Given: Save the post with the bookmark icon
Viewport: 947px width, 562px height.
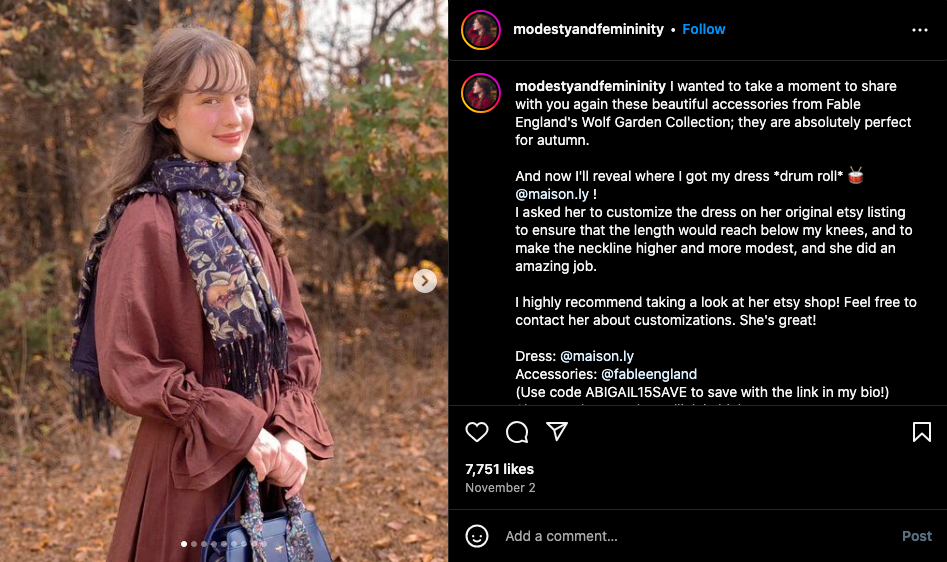Looking at the screenshot, I should click(921, 432).
